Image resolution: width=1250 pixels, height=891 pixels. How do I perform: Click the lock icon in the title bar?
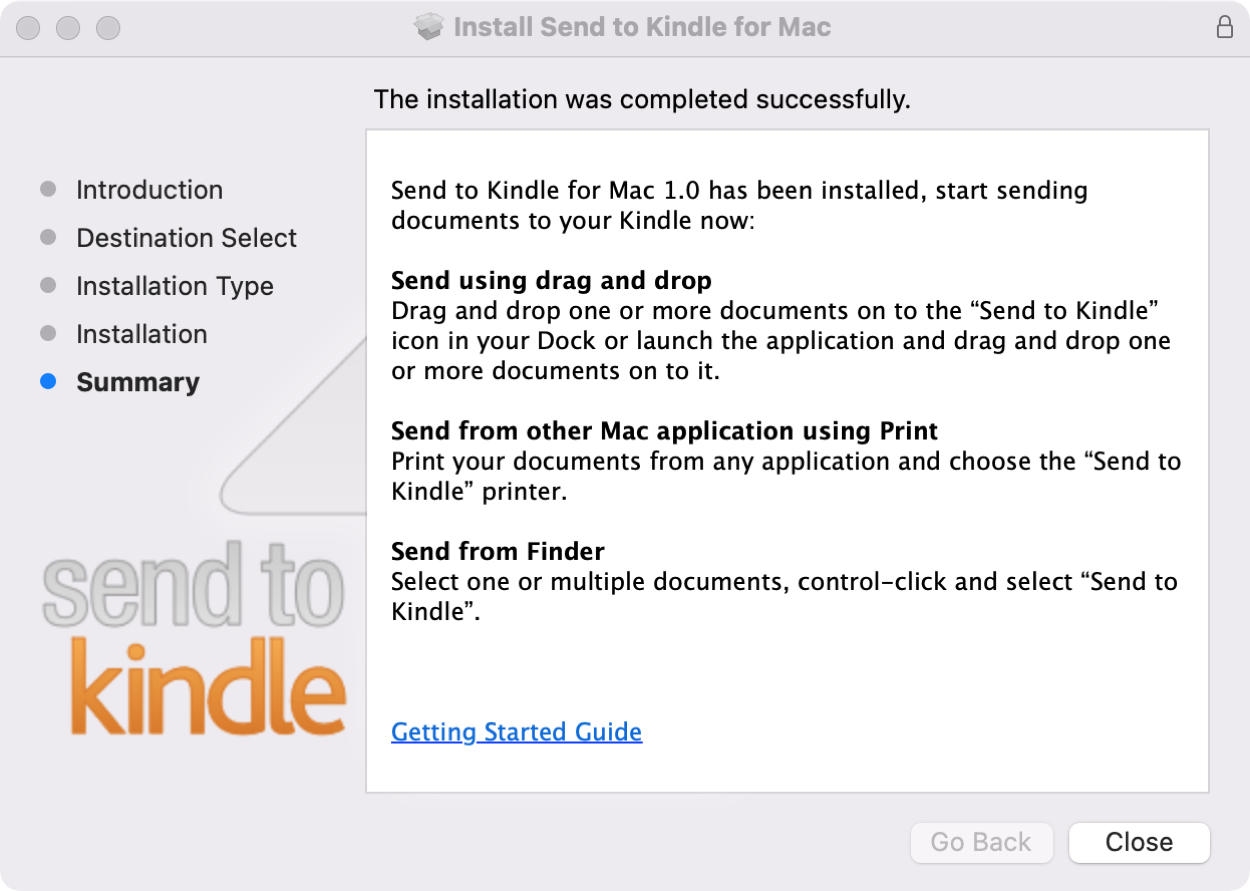click(x=1224, y=27)
